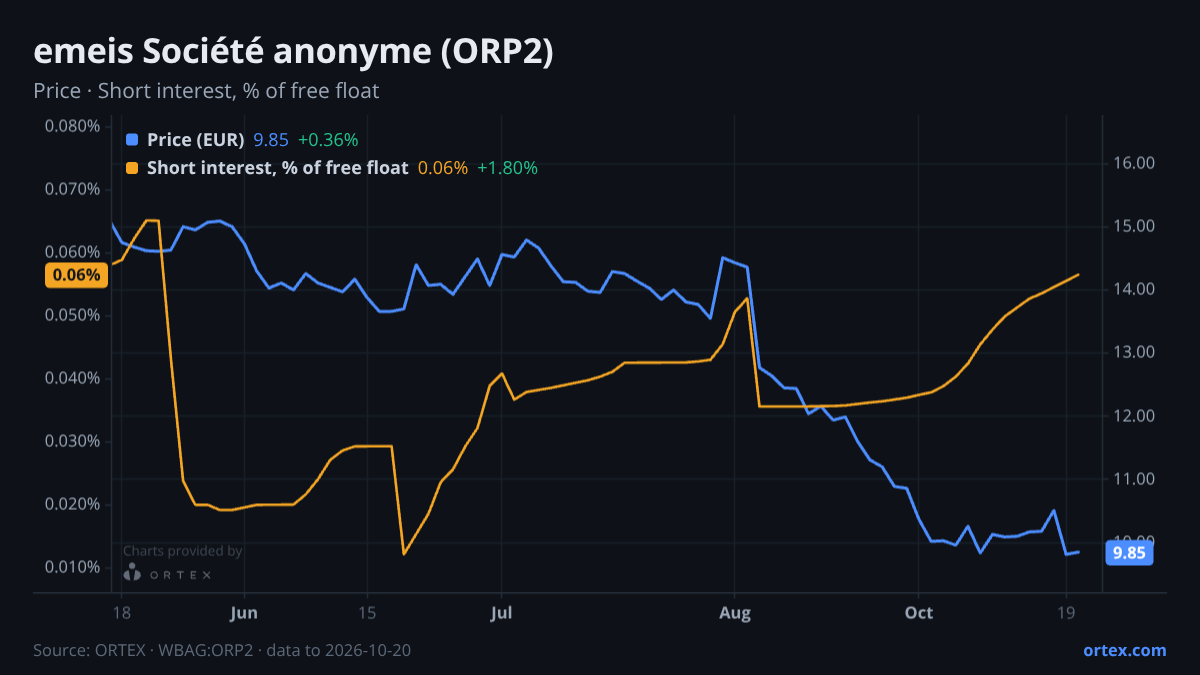This screenshot has height=675, width=1200.
Task: Click the 0.030% left axis label
Action: [x=72, y=441]
